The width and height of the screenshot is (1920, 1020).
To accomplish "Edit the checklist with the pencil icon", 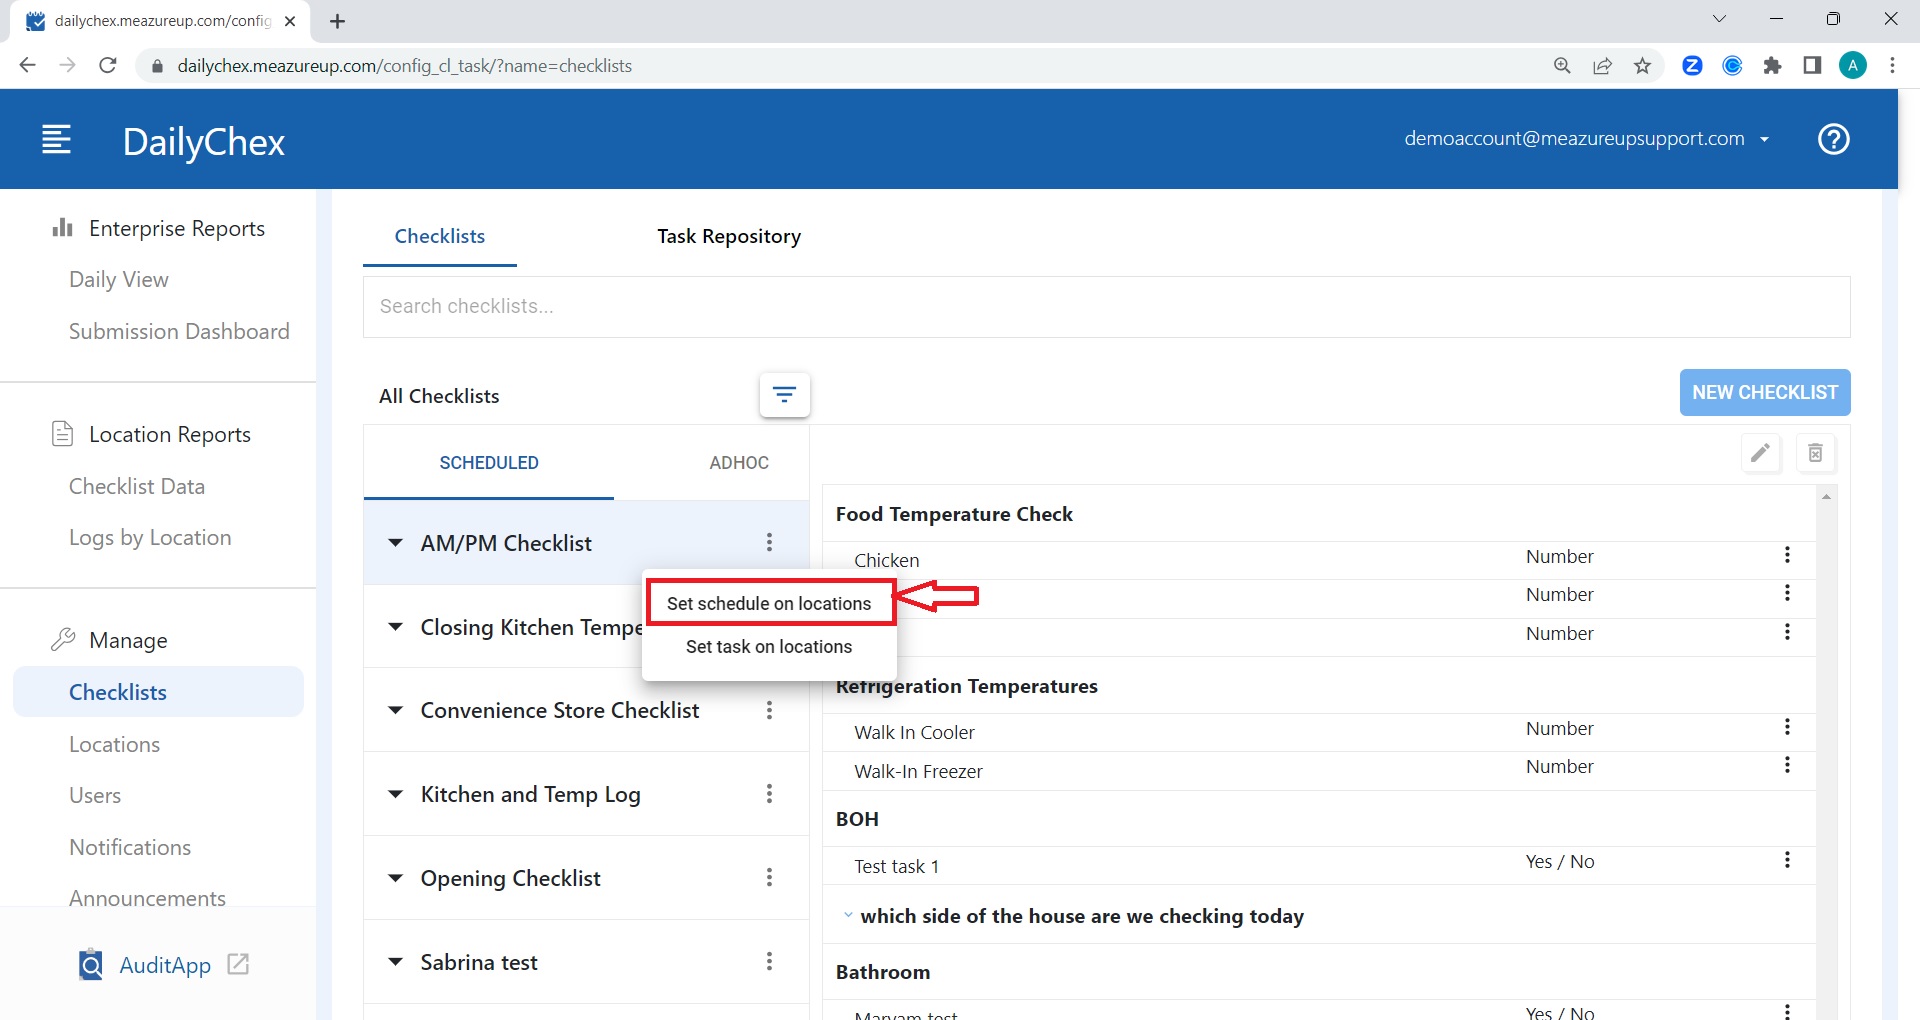I will (1760, 453).
